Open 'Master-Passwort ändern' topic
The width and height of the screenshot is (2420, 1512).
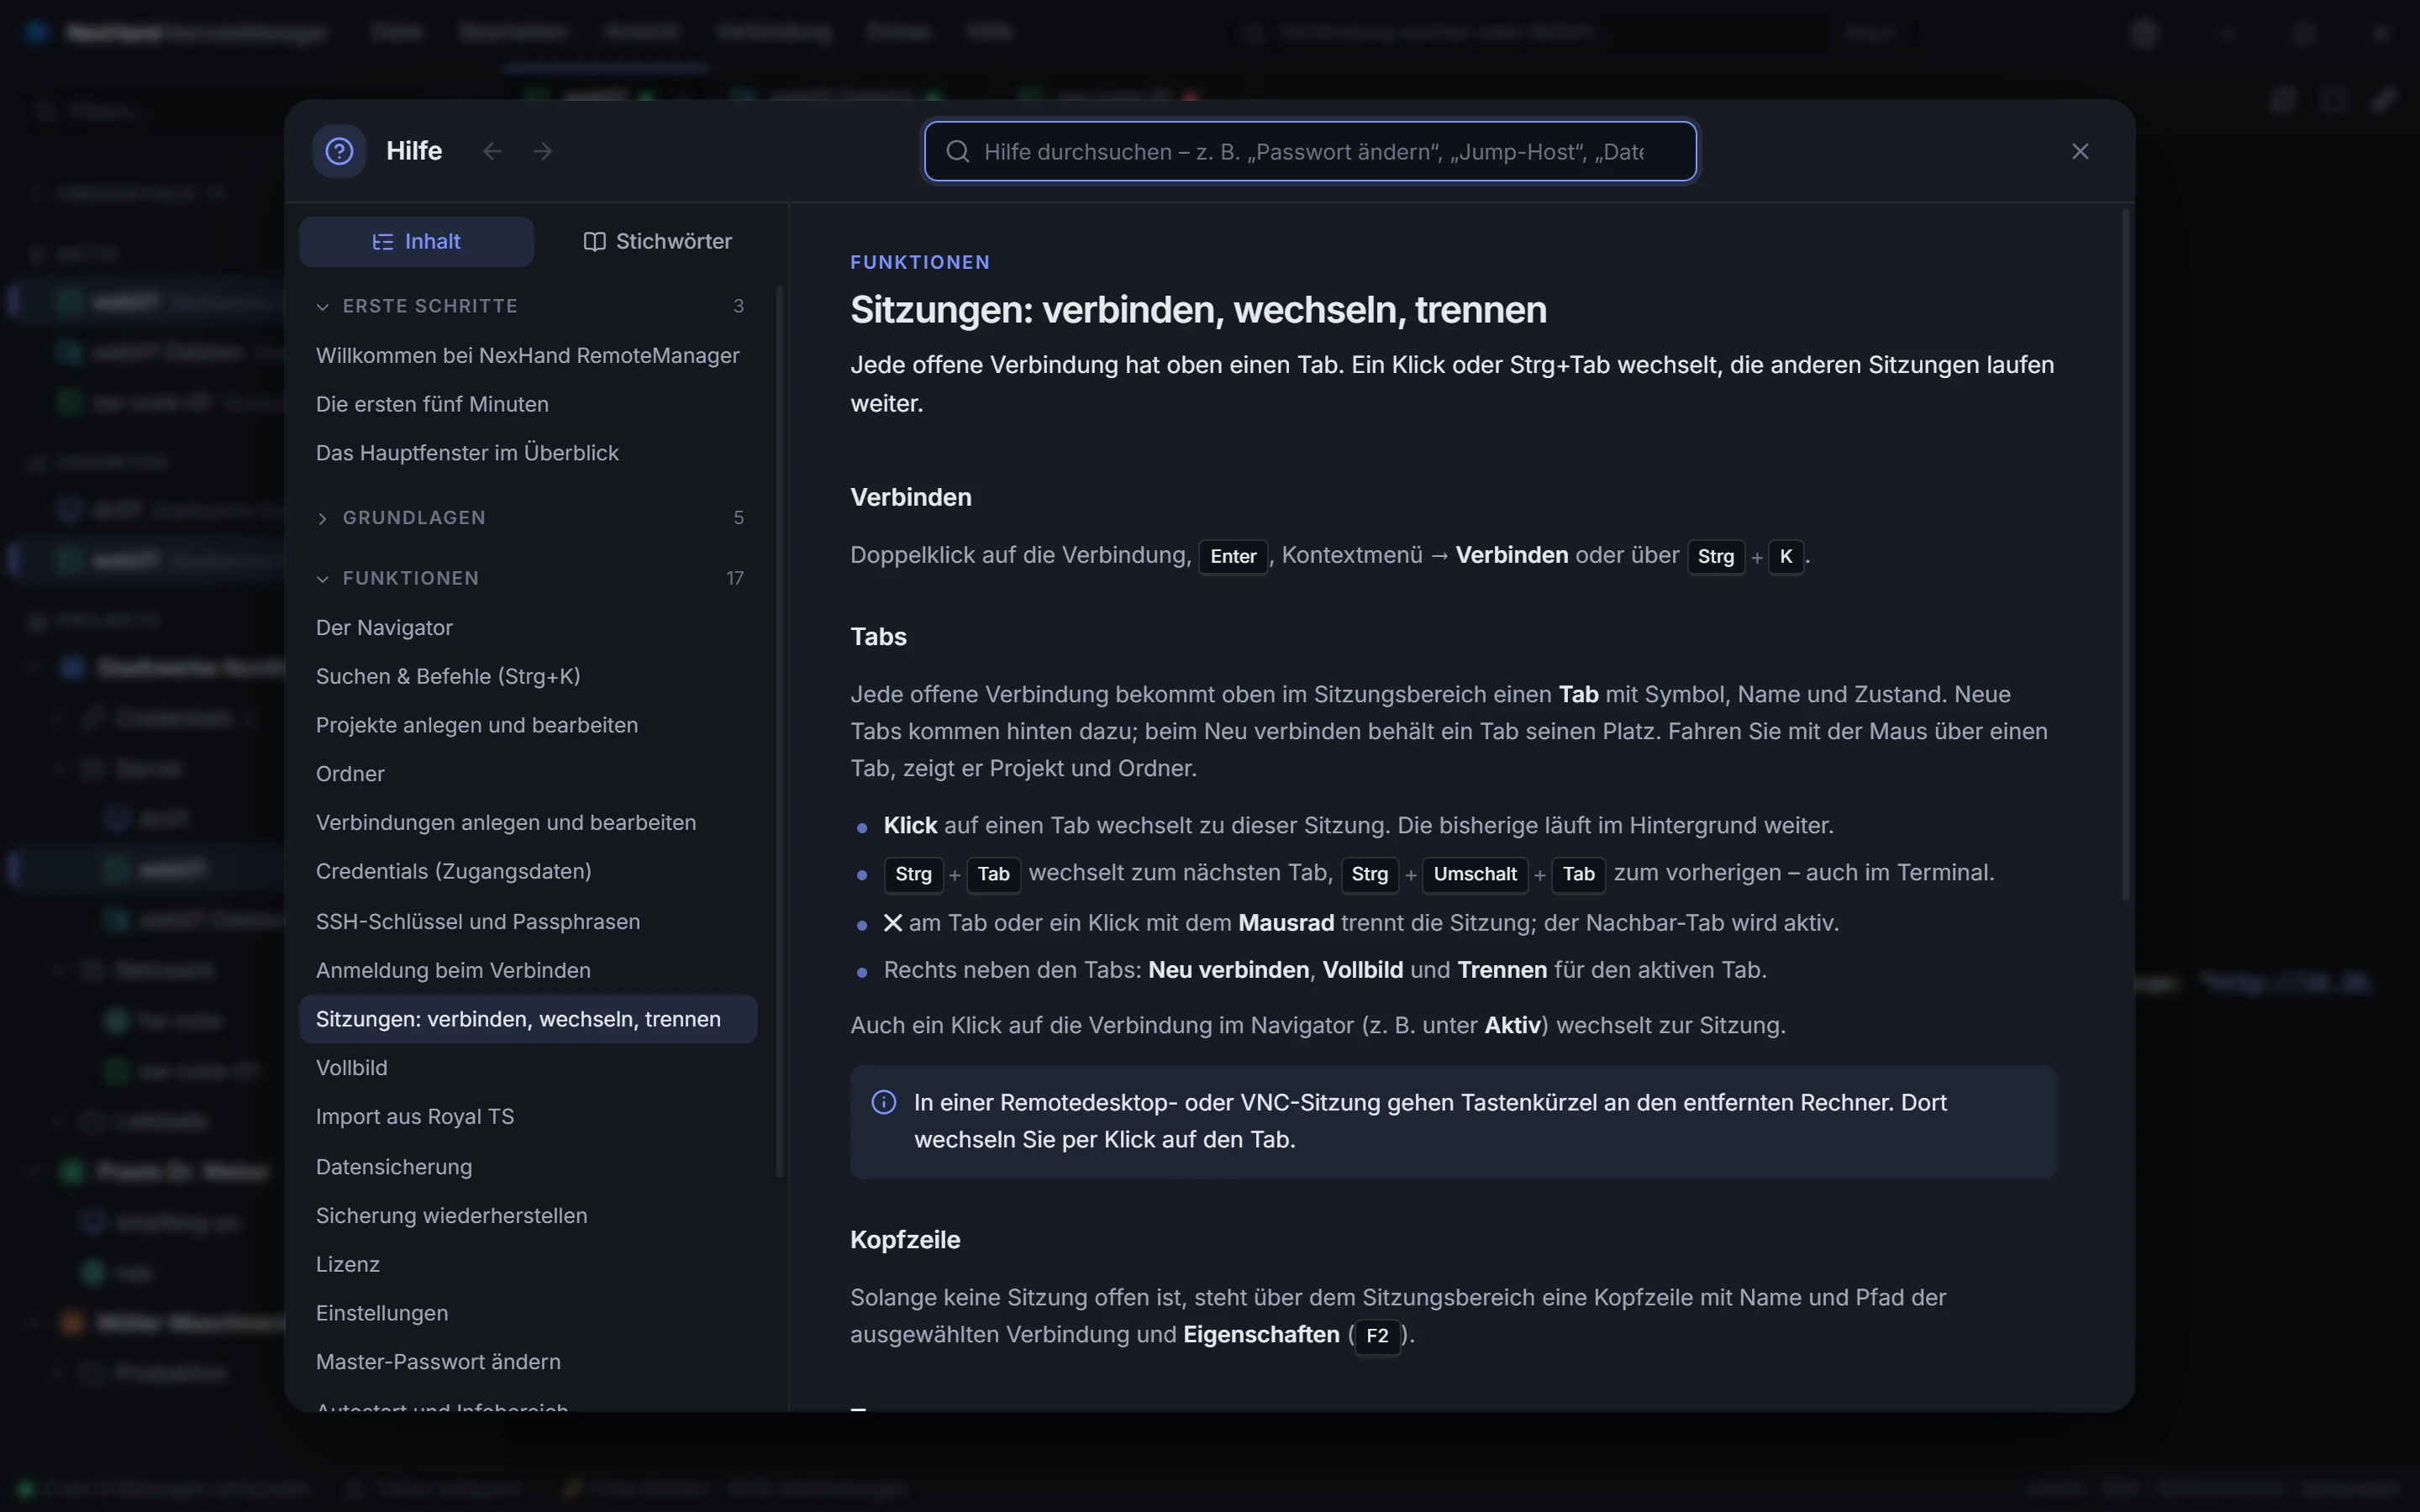(x=528, y=1362)
